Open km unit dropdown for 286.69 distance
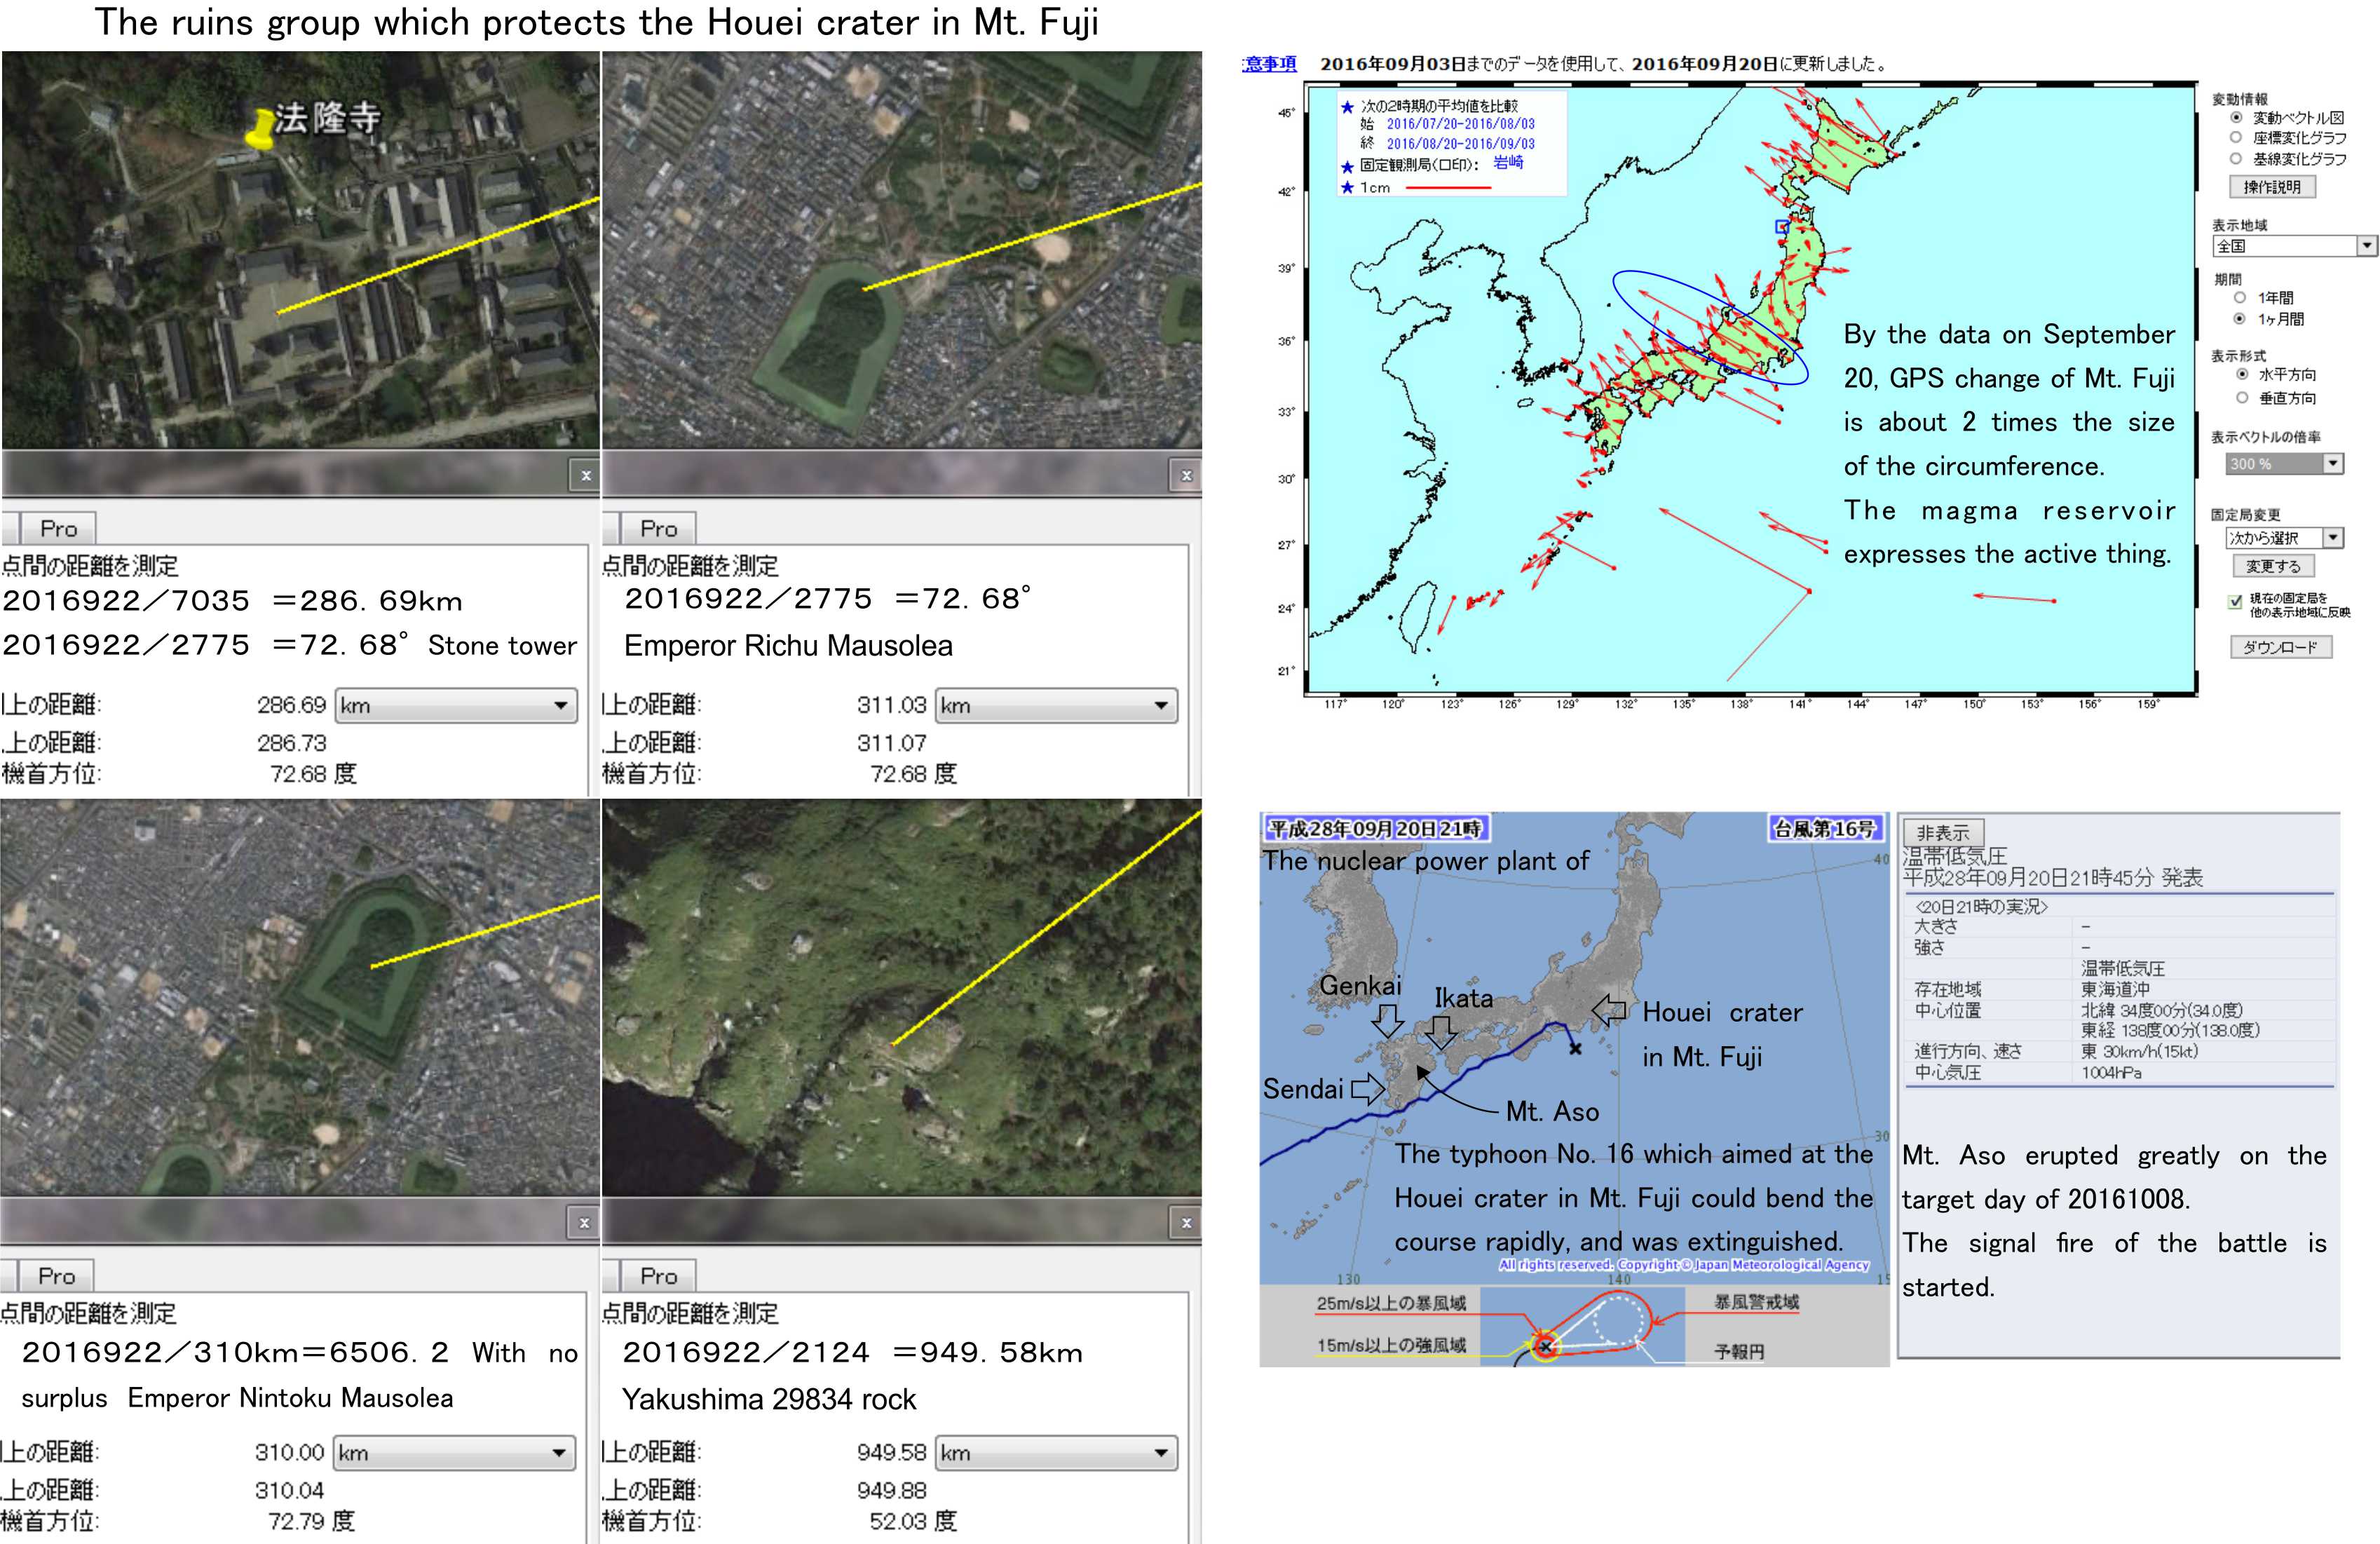 pyautogui.click(x=457, y=705)
